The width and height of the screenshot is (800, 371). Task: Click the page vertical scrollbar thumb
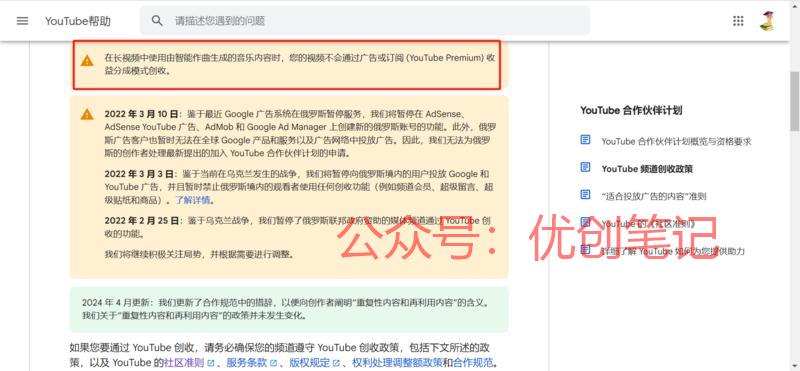794,101
